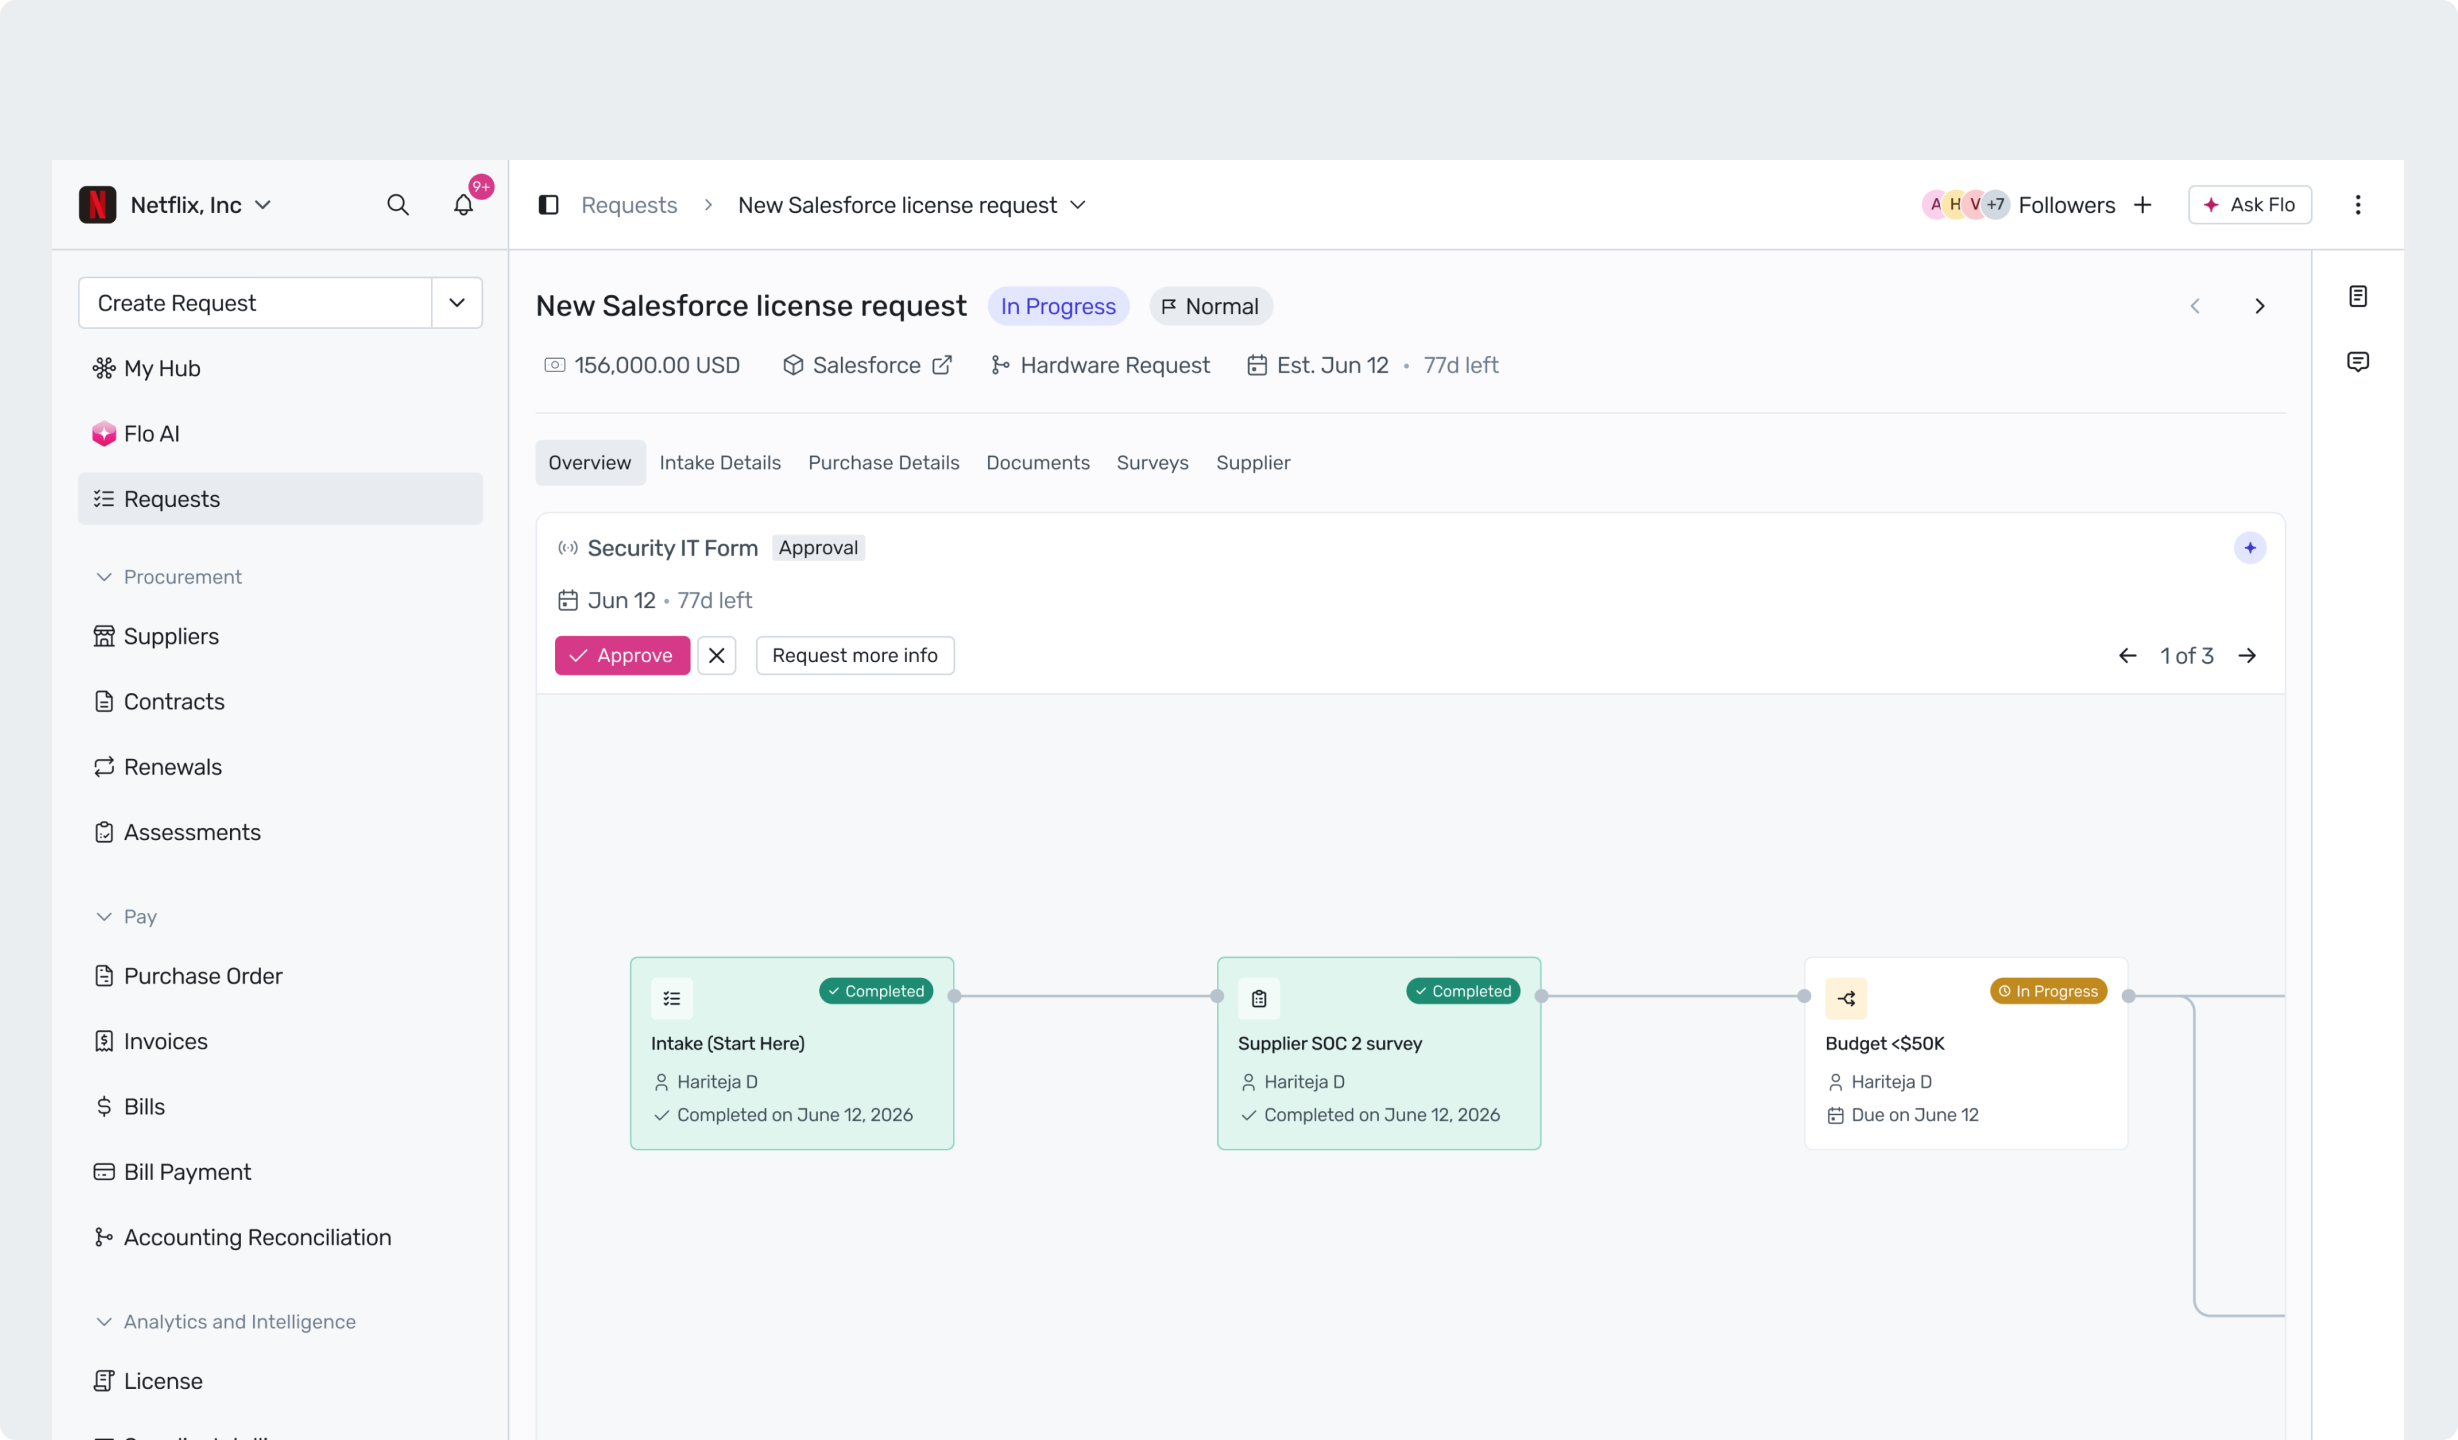Viewport: 2458px width, 1440px height.
Task: Click the Netflix logo icon
Action: tap(97, 205)
